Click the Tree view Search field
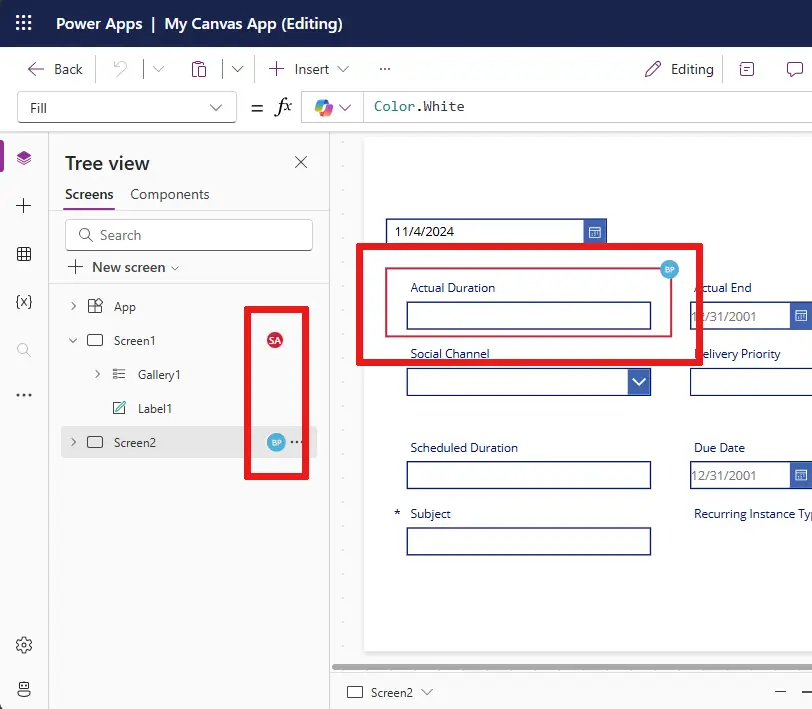 tap(189, 235)
